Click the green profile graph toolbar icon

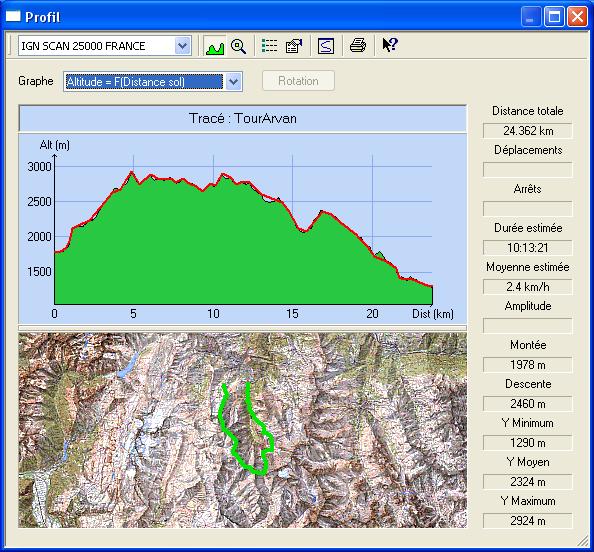tap(215, 46)
